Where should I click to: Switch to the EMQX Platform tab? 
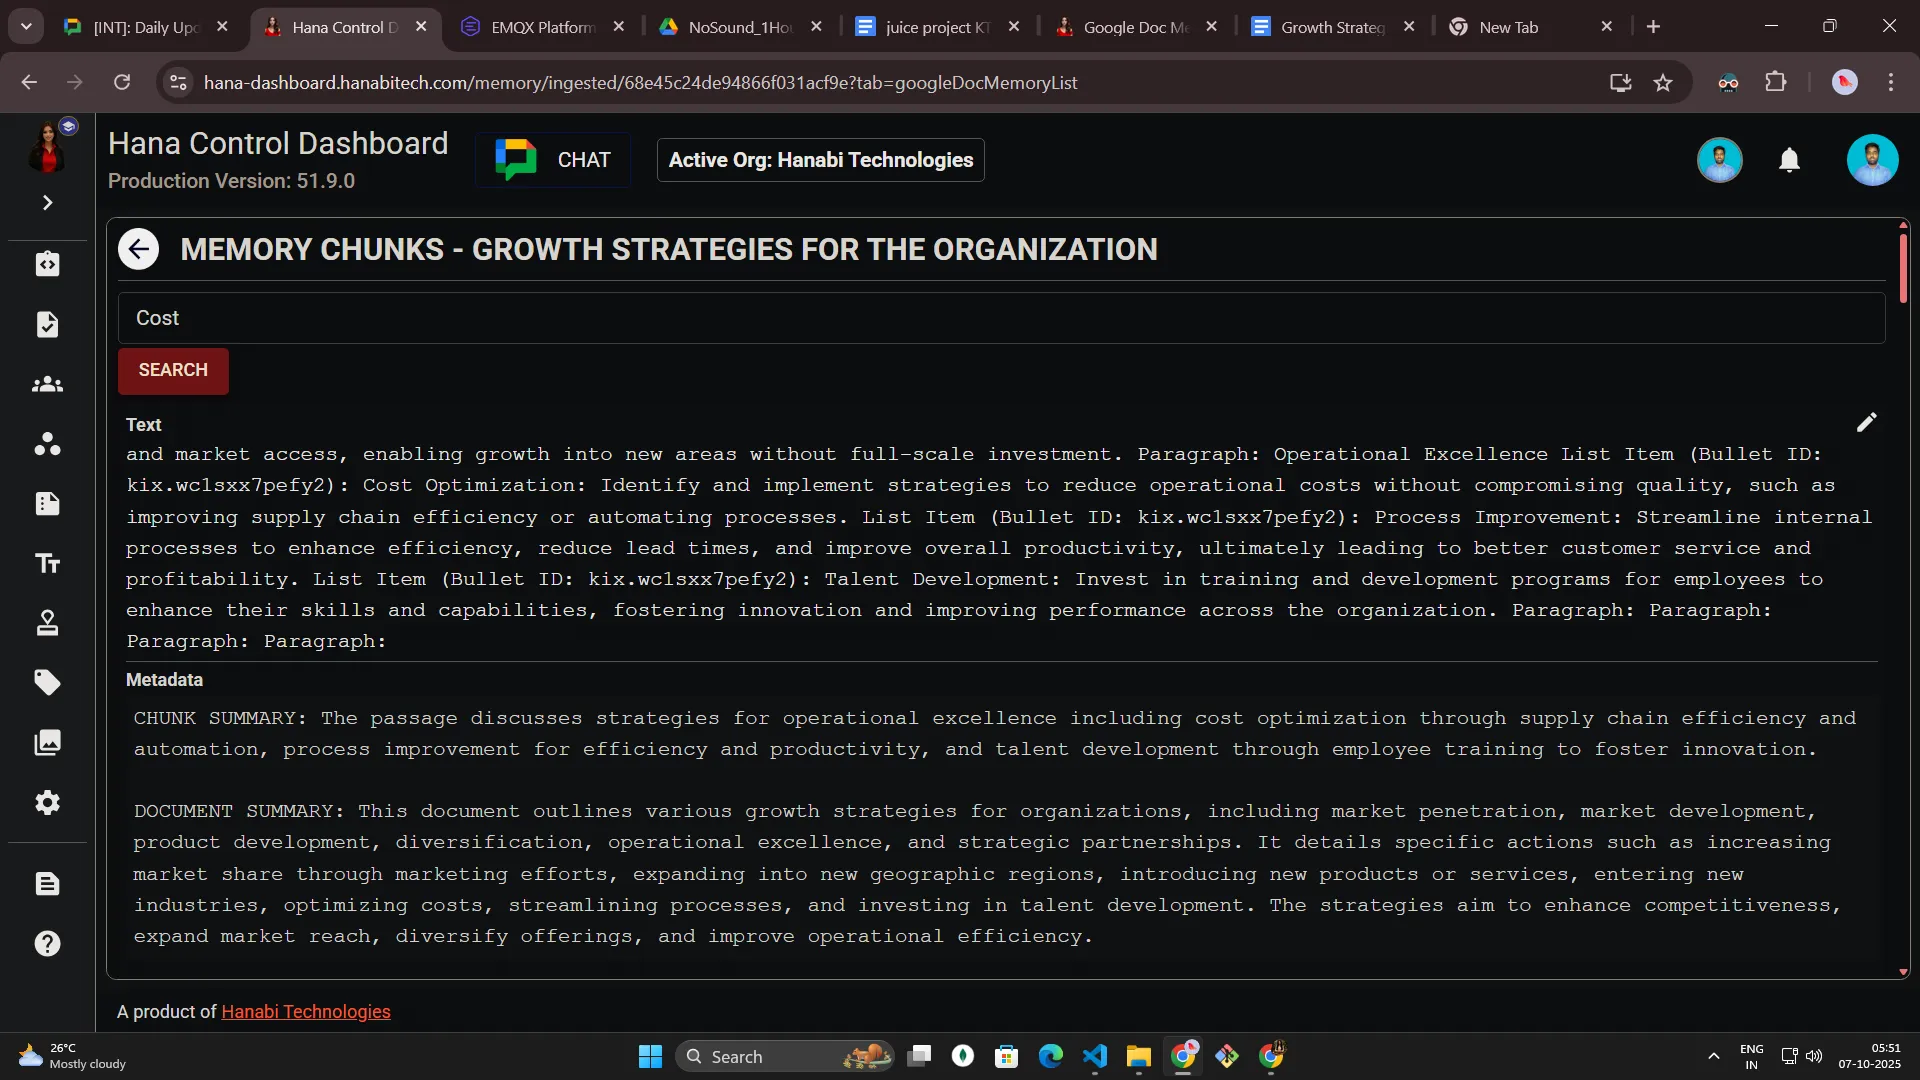pos(541,27)
